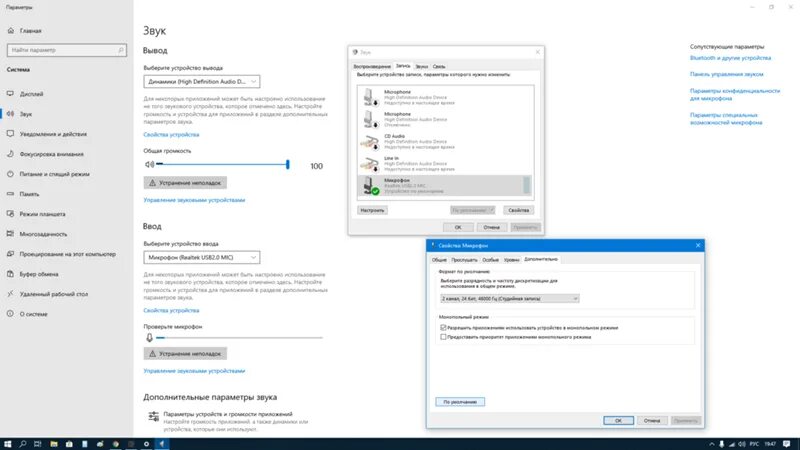Switch to Связь tab in Звук dialog
Image resolution: width=800 pixels, height=450 pixels.
(x=439, y=66)
